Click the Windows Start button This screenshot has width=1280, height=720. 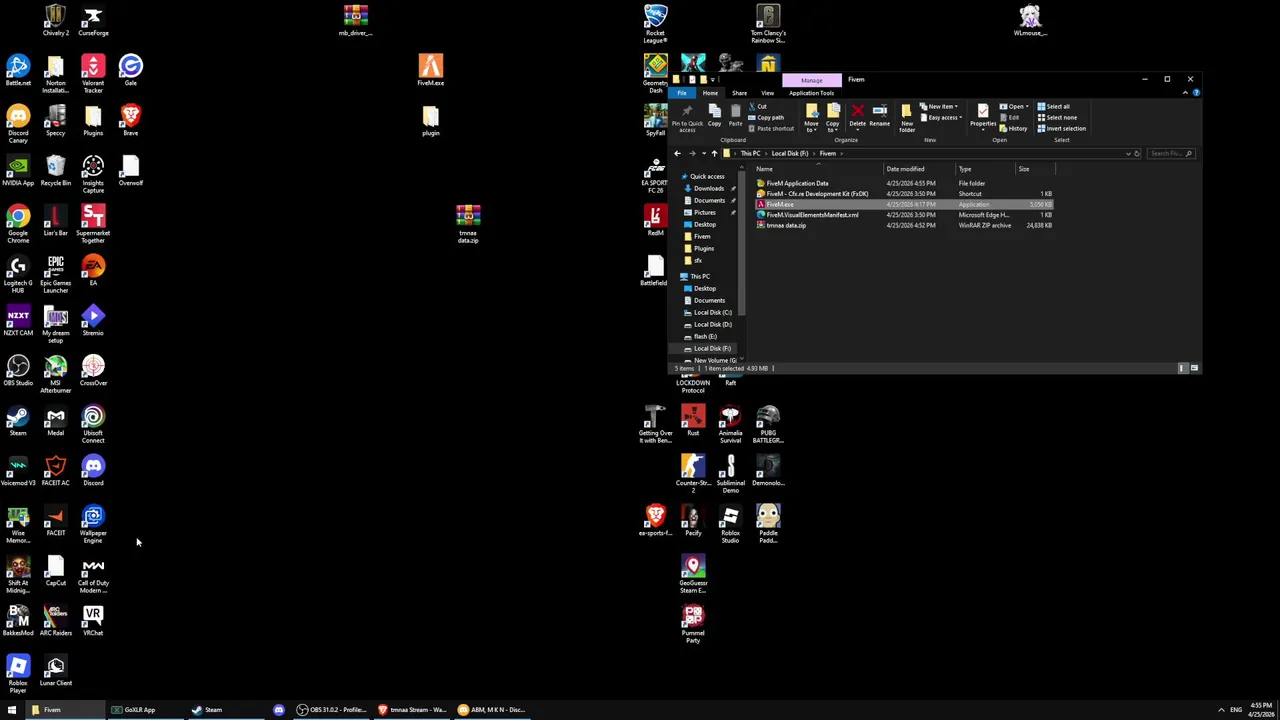[12, 710]
